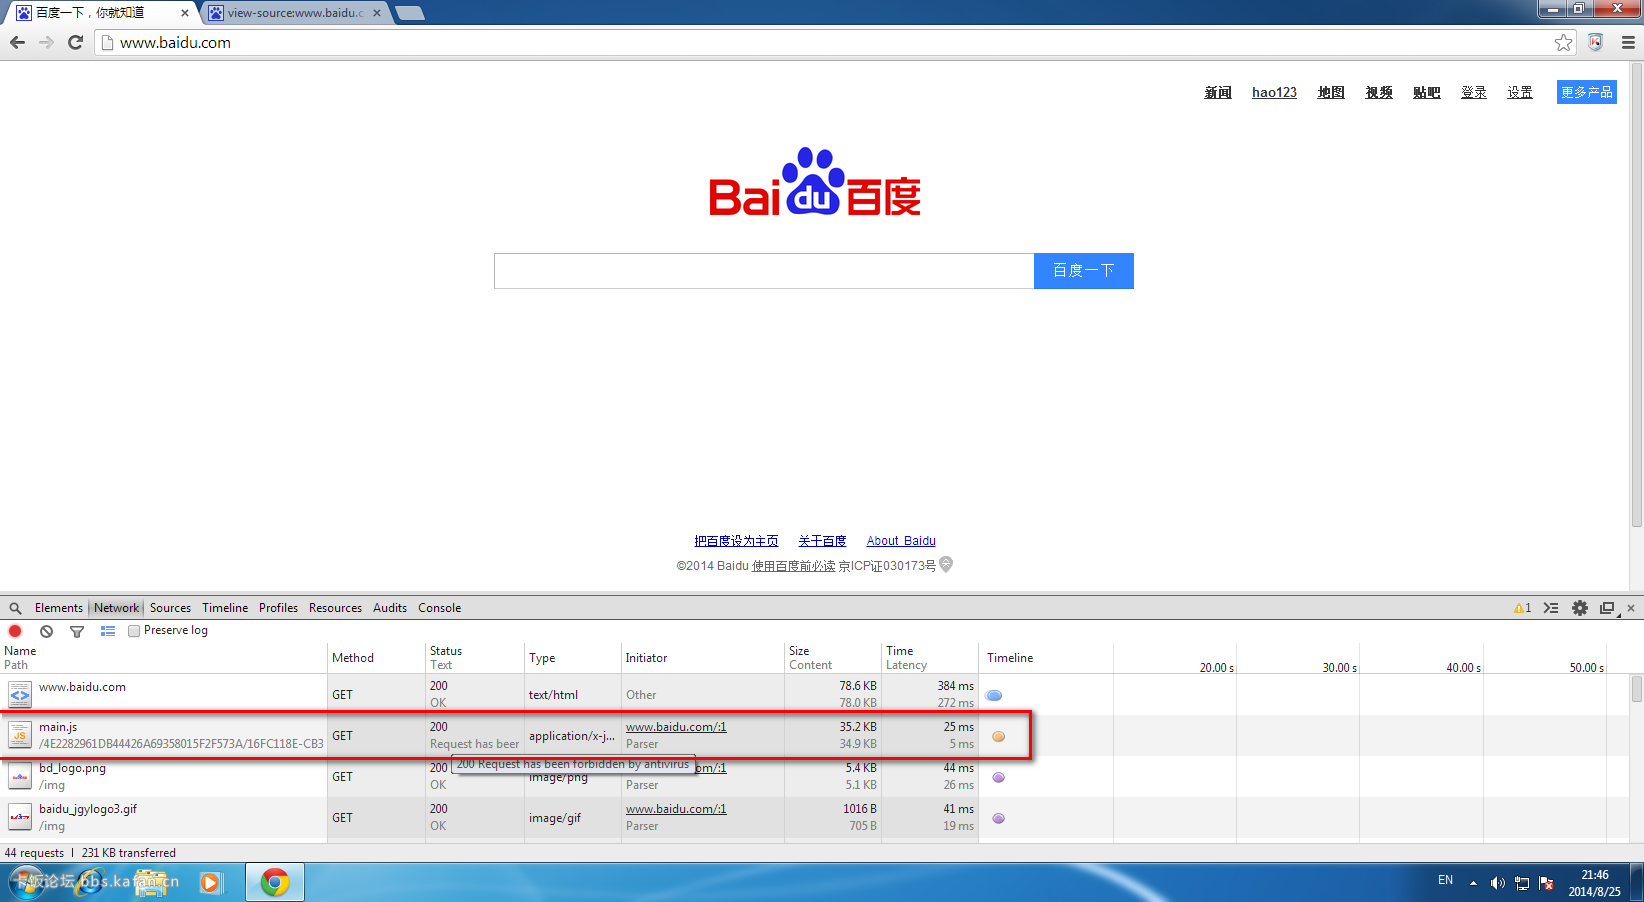
Task: Open the 关于百度 link
Action: 822,541
